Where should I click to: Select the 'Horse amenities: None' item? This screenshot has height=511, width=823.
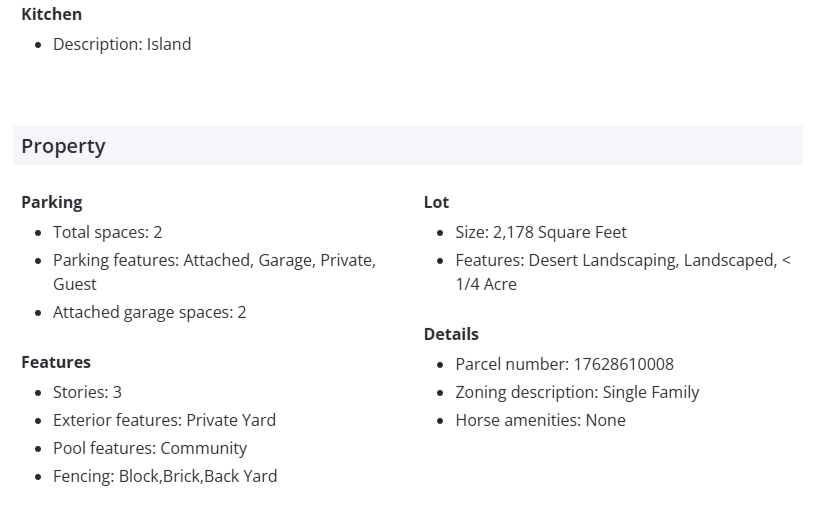click(x=540, y=420)
